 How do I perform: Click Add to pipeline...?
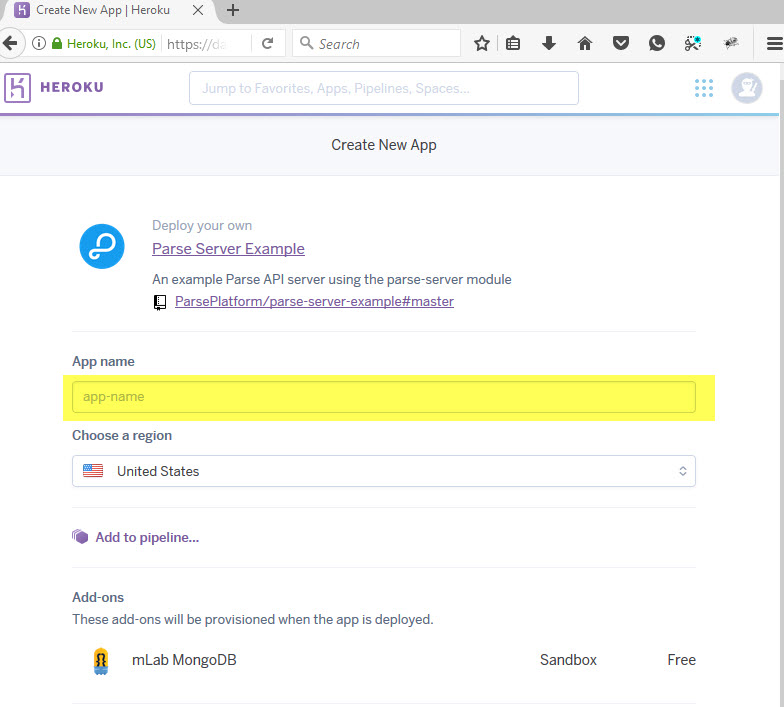[x=147, y=538]
